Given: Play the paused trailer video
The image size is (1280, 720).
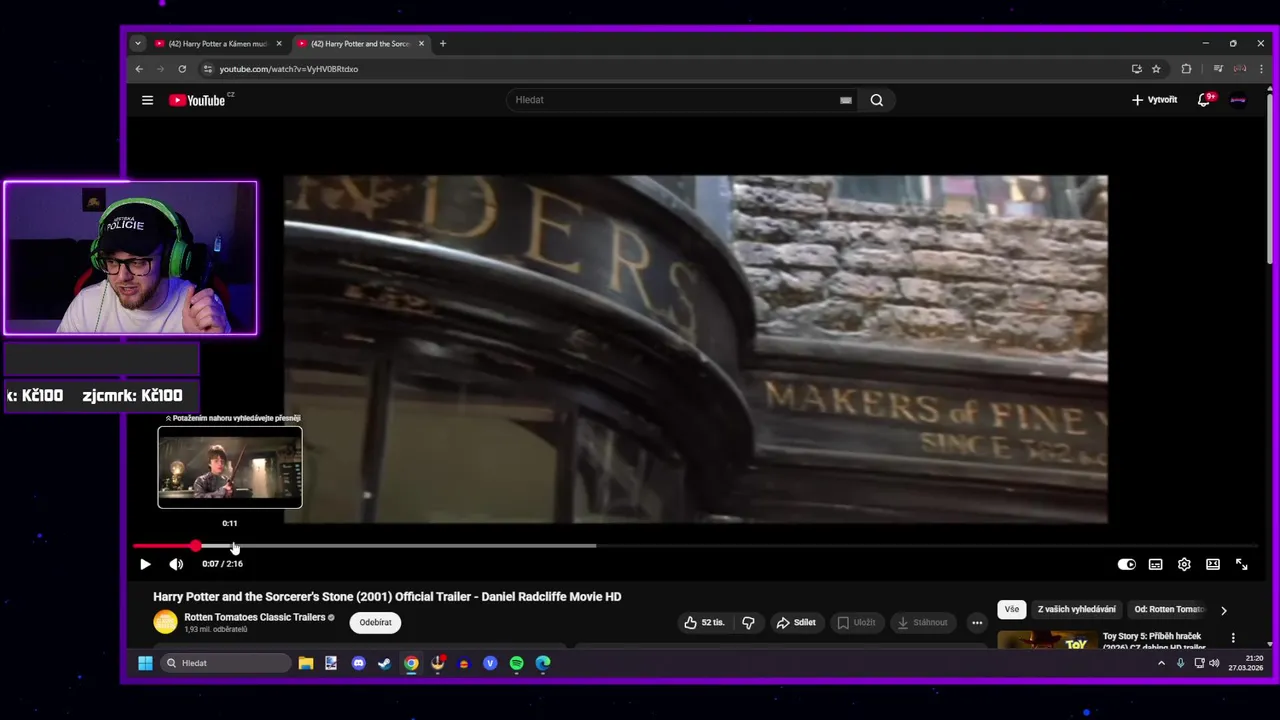Looking at the screenshot, I should click(x=145, y=564).
